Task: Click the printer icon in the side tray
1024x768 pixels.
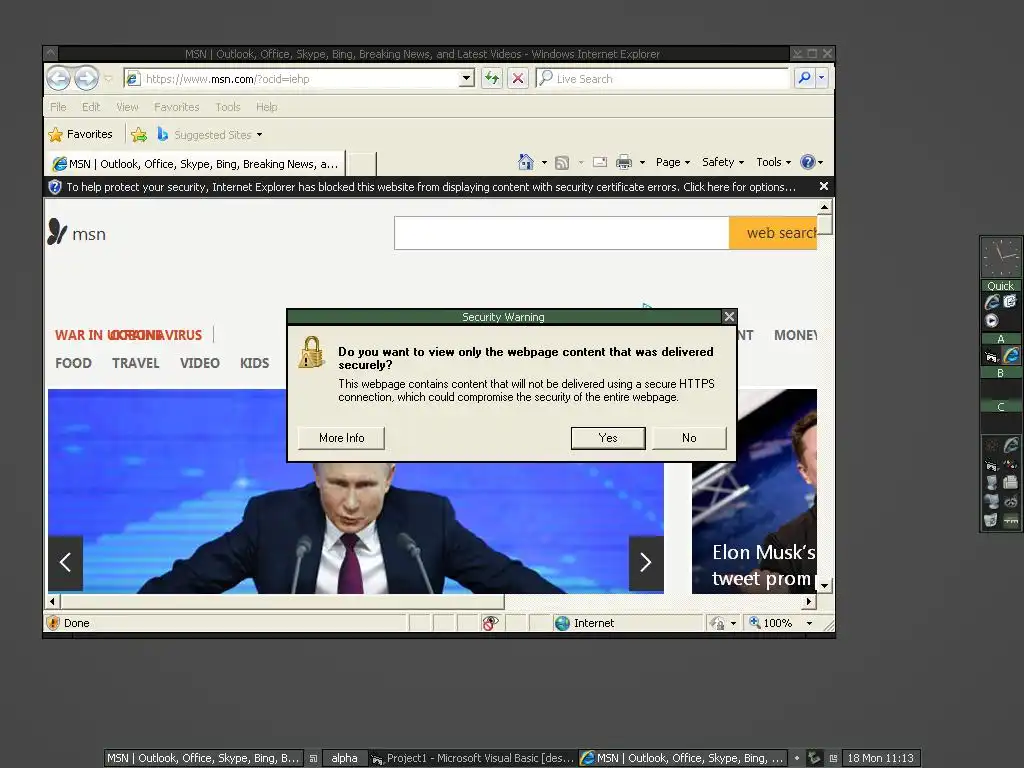Action: click(1010, 483)
